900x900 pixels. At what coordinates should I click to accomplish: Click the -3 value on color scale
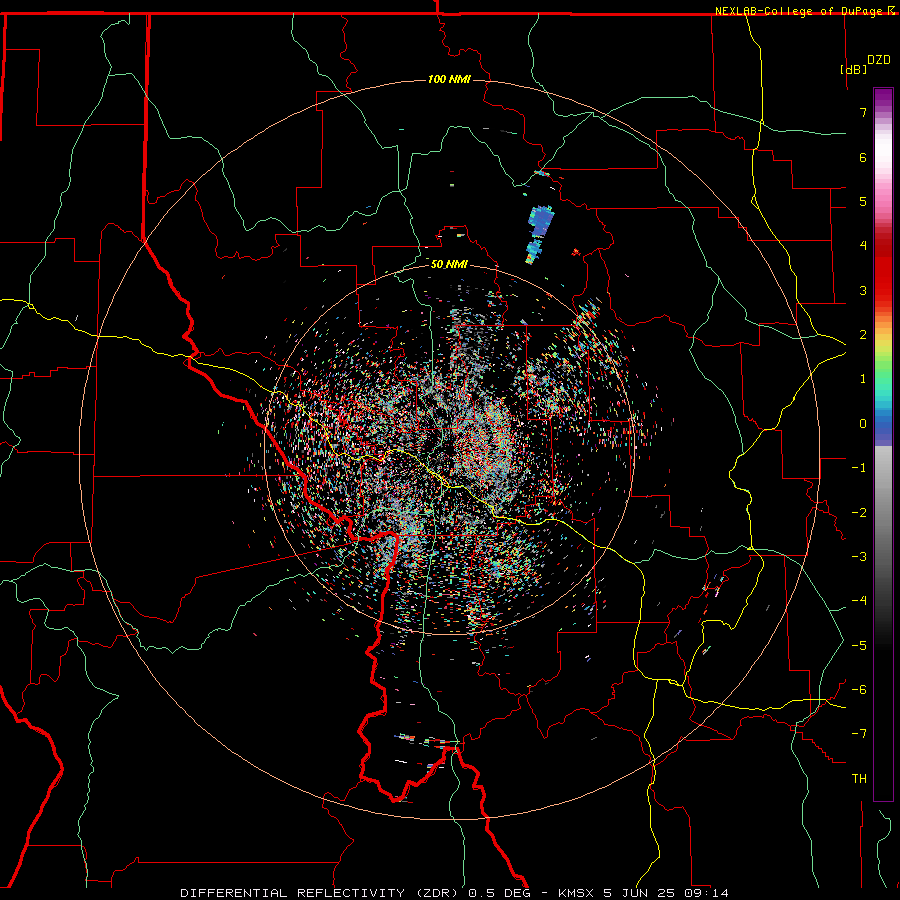(x=859, y=557)
